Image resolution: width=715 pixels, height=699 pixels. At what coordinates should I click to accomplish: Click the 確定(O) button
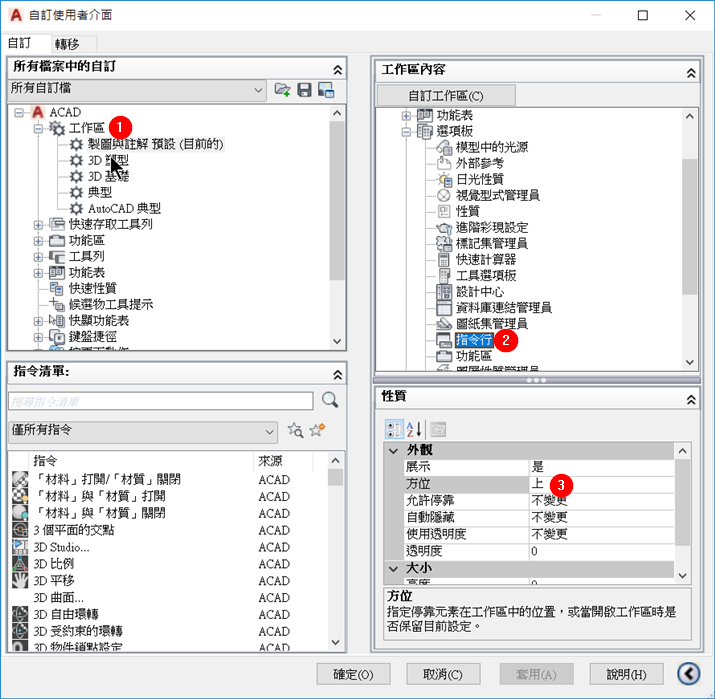click(x=353, y=674)
